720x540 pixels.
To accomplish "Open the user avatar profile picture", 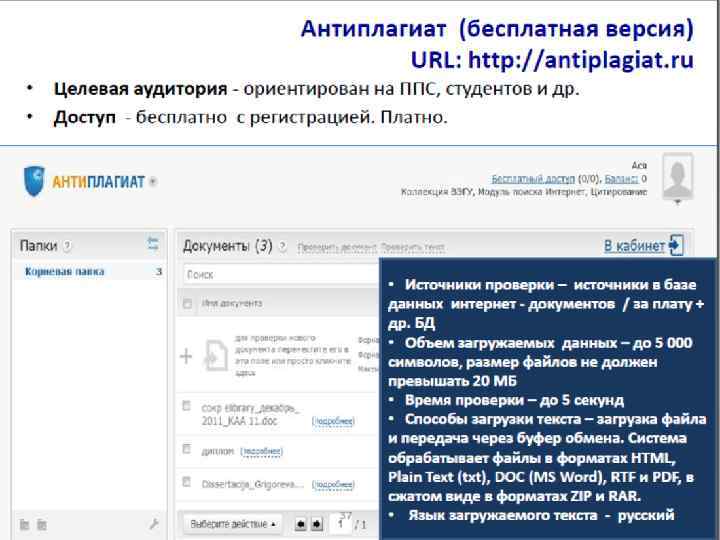I will click(x=678, y=176).
